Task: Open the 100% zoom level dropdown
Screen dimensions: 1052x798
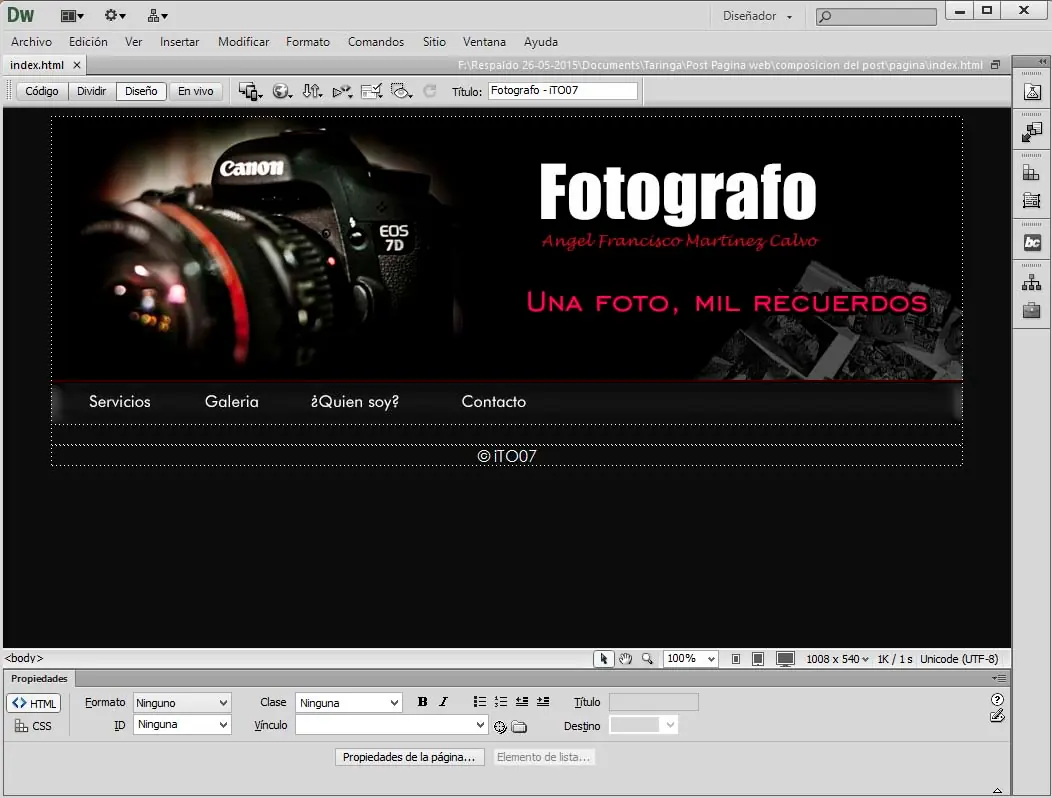Action: click(x=690, y=659)
